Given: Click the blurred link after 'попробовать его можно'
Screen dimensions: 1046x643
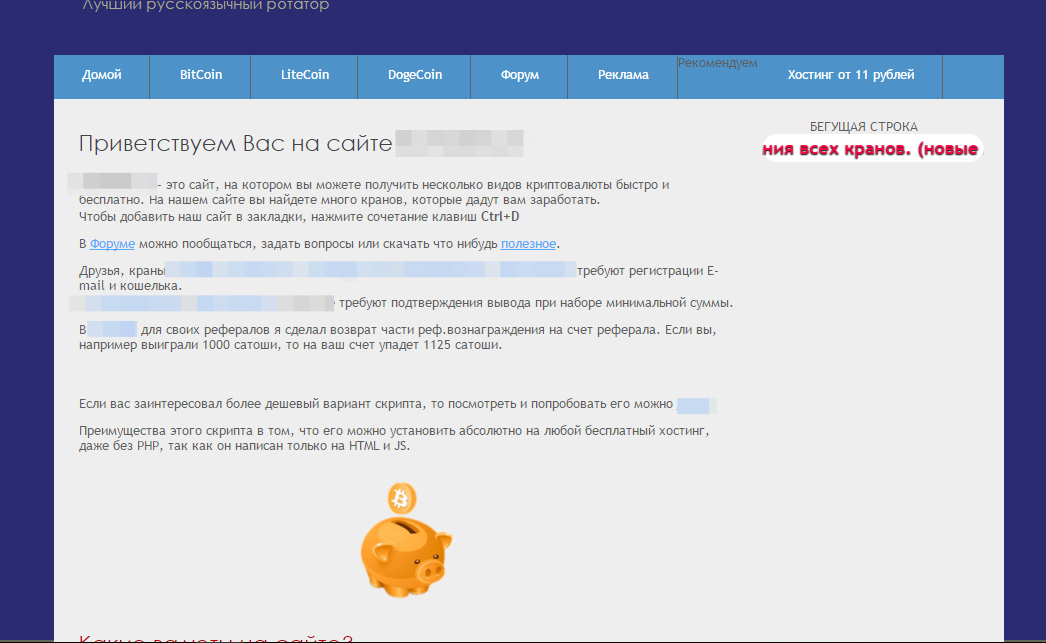Looking at the screenshot, I should coord(696,405).
